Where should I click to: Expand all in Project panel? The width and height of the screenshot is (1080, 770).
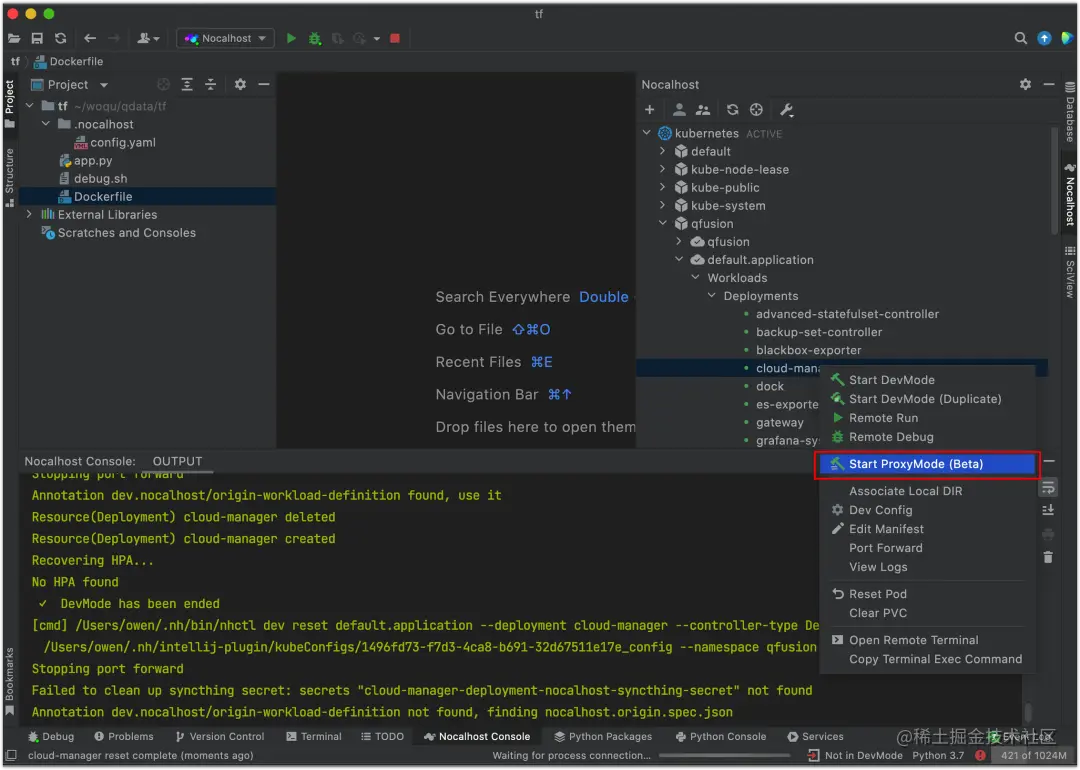click(x=187, y=84)
